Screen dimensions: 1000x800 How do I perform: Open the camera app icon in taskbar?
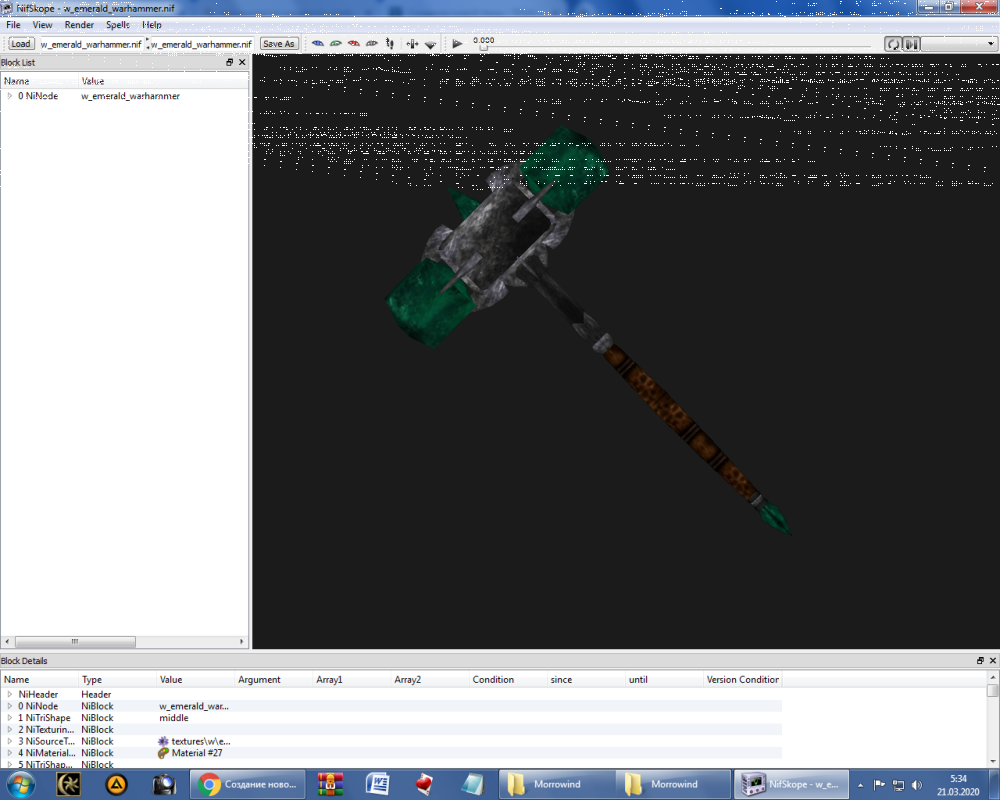(x=164, y=784)
